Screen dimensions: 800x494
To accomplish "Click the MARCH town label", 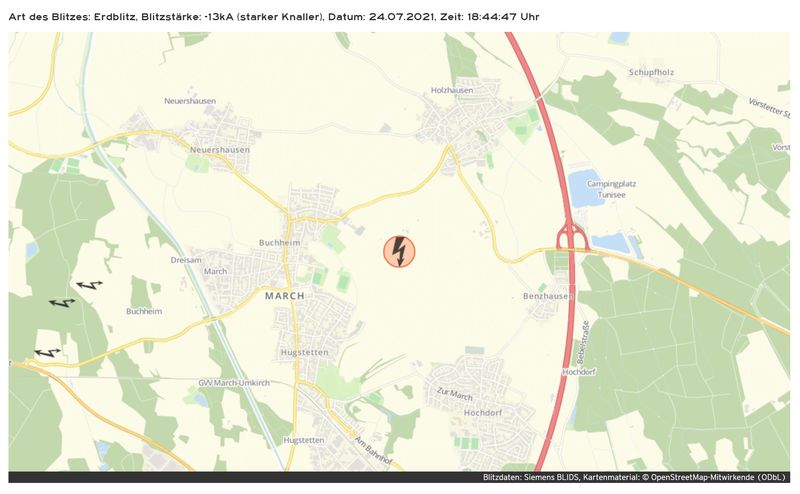I will point(285,296).
